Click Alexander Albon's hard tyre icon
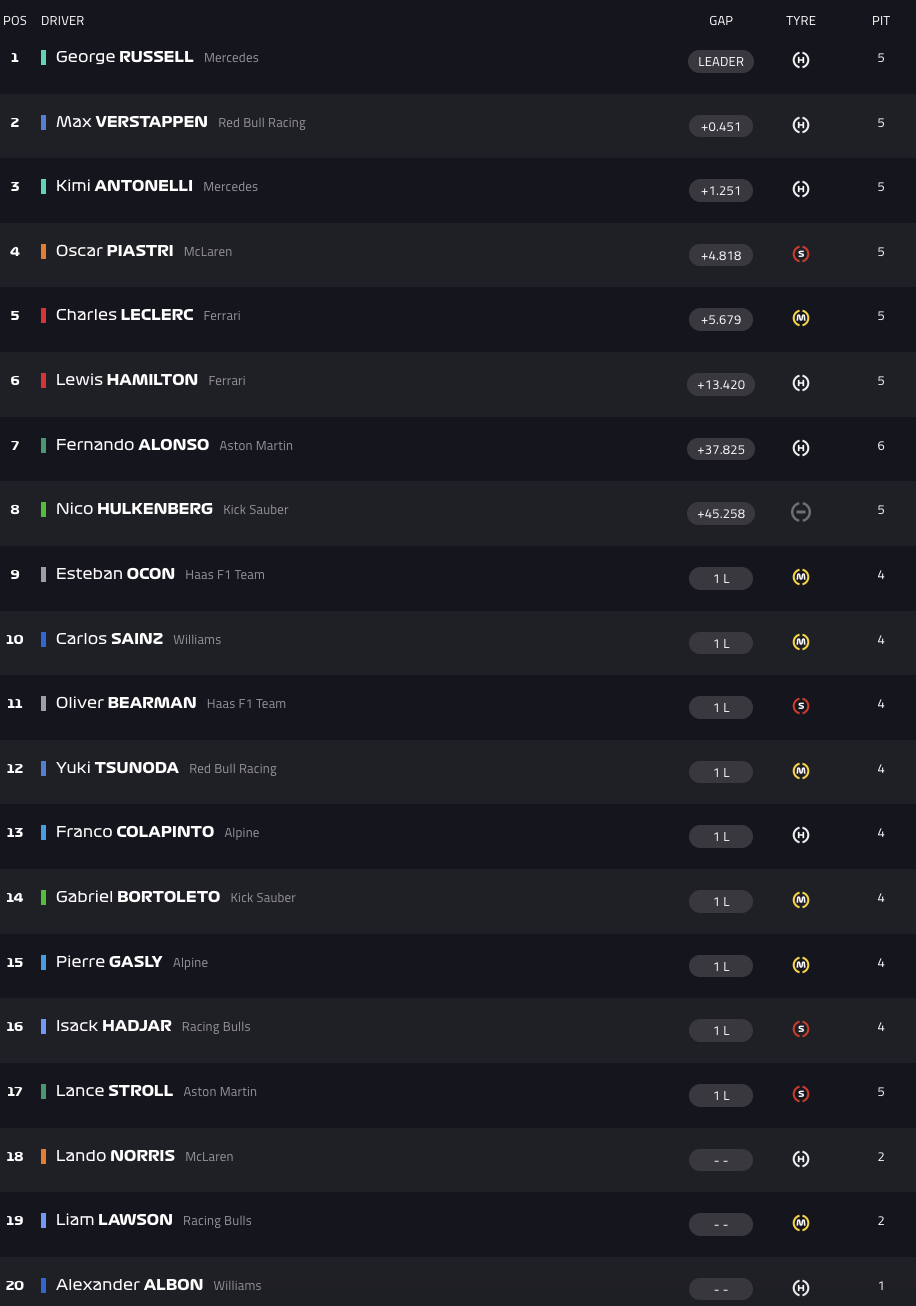The width and height of the screenshot is (916, 1306). (x=800, y=1288)
